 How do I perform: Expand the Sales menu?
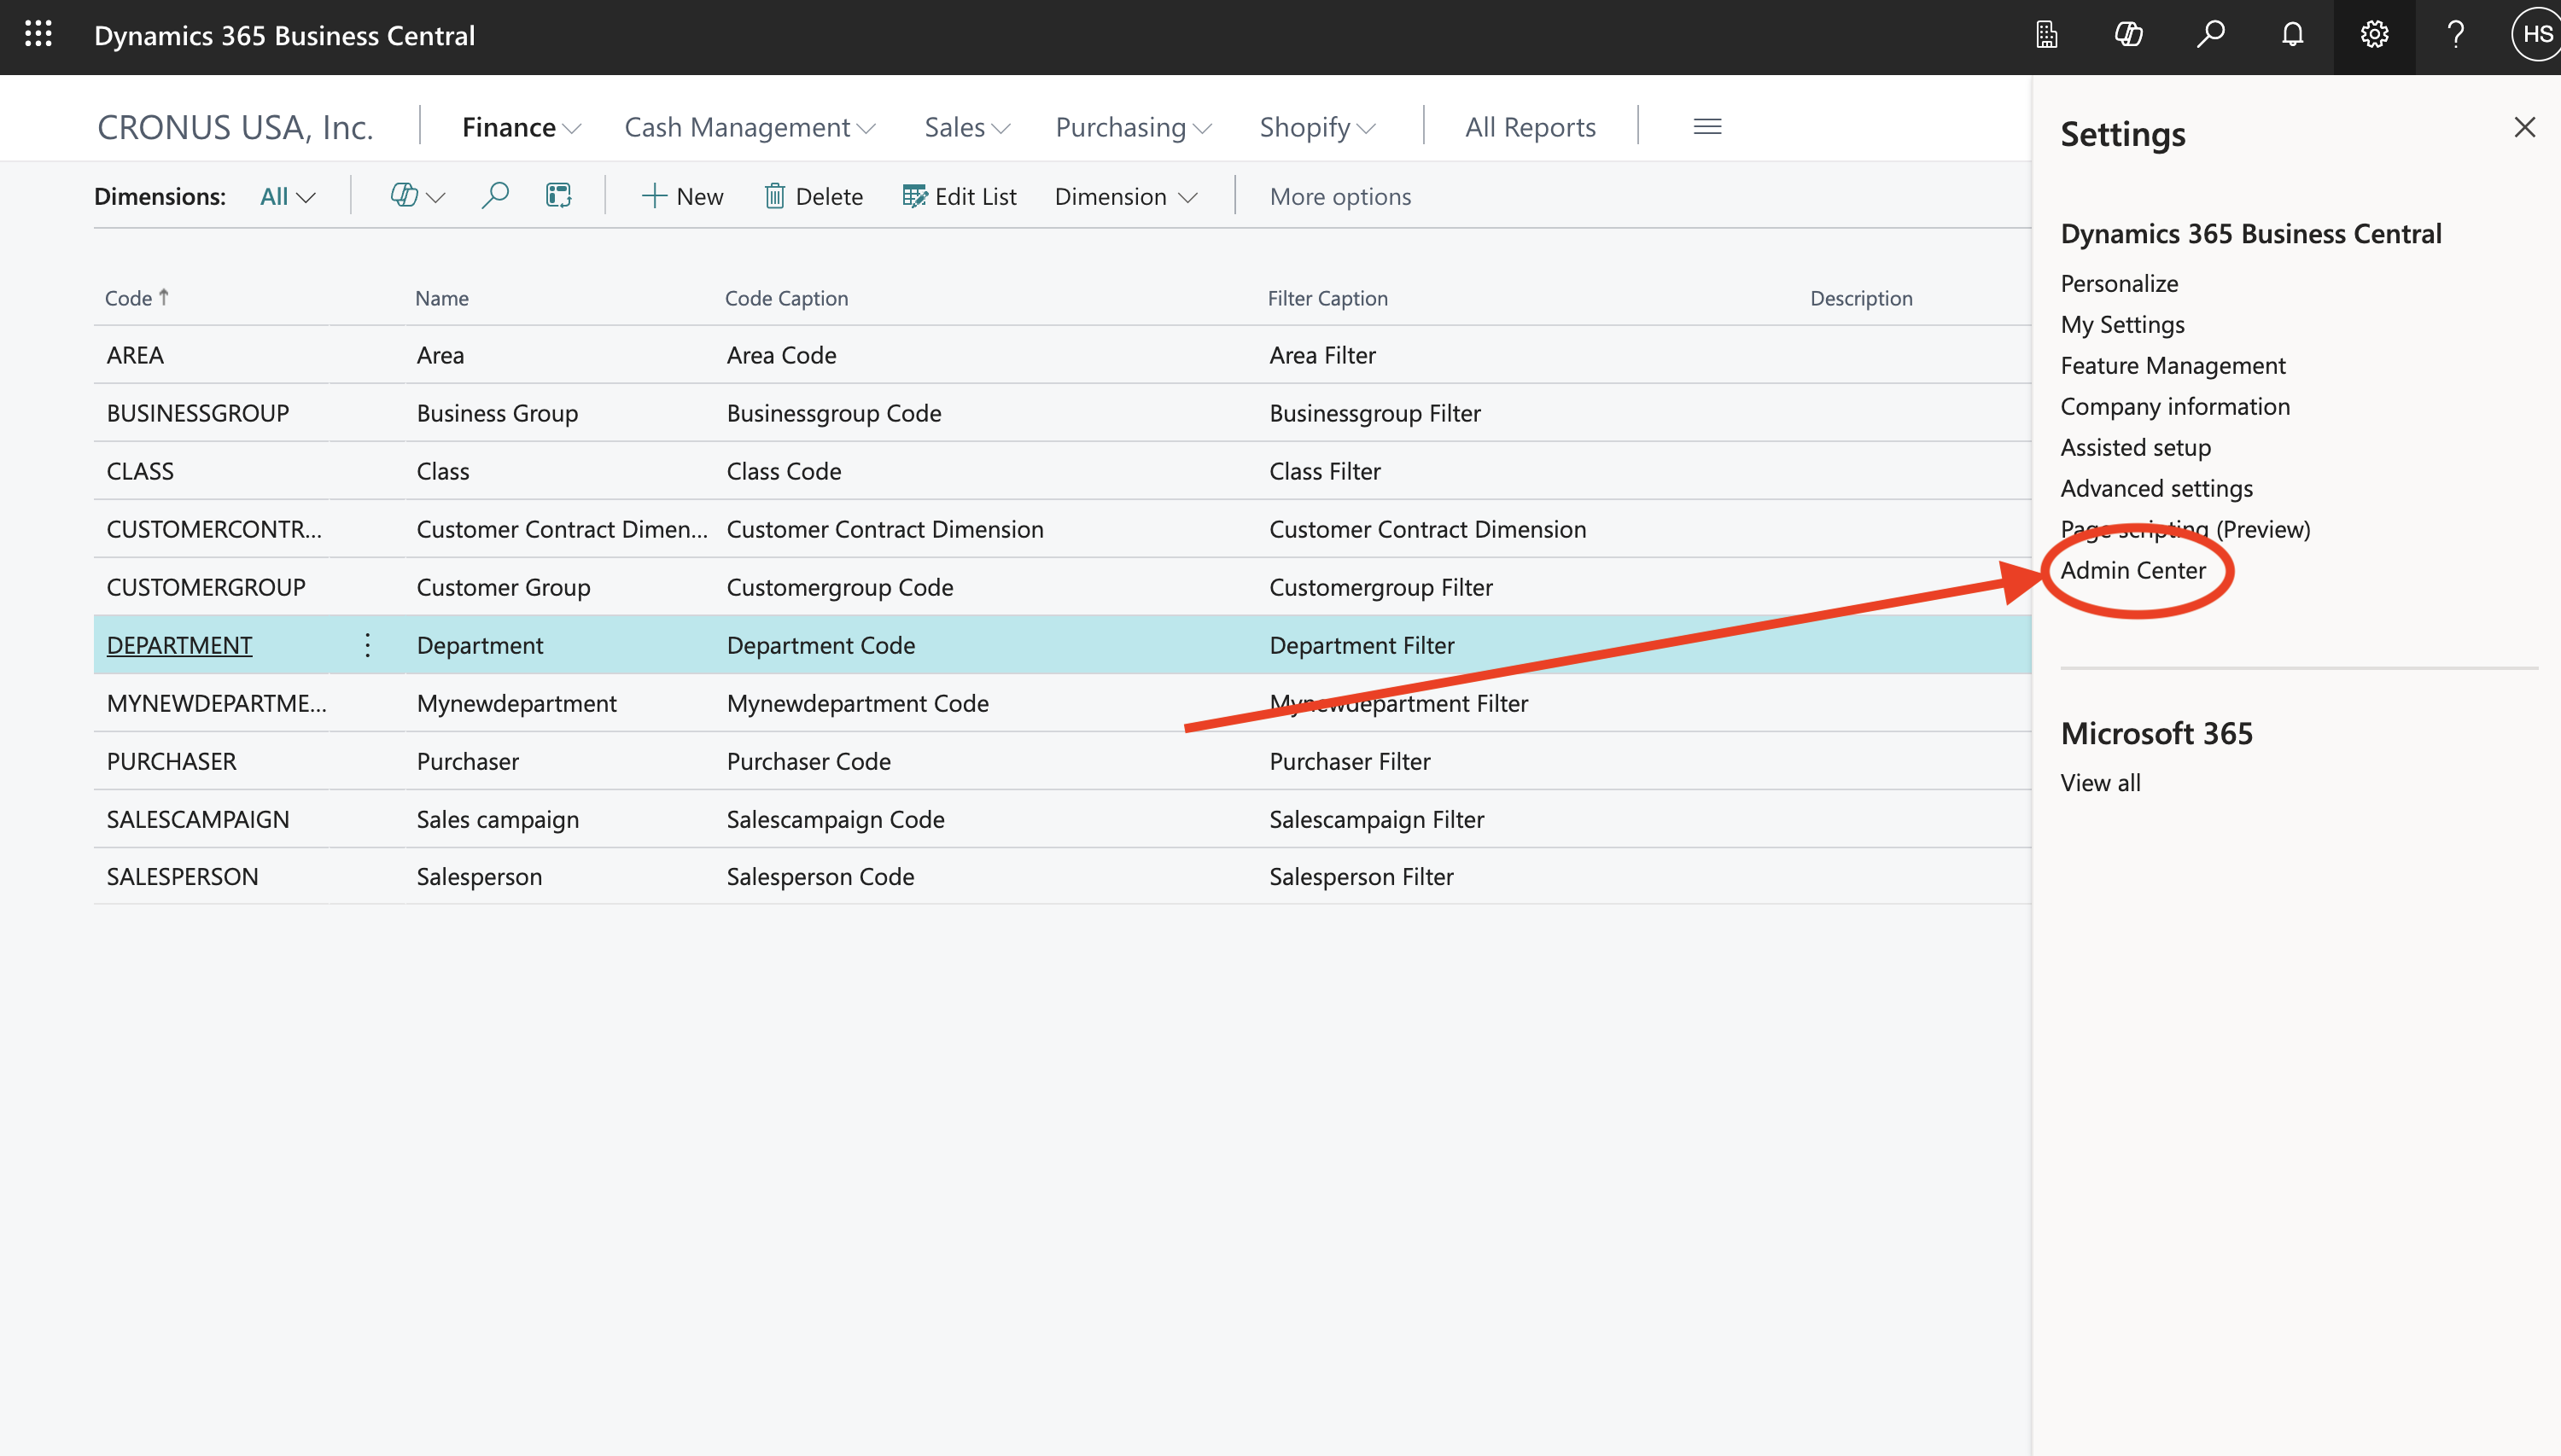coord(967,128)
